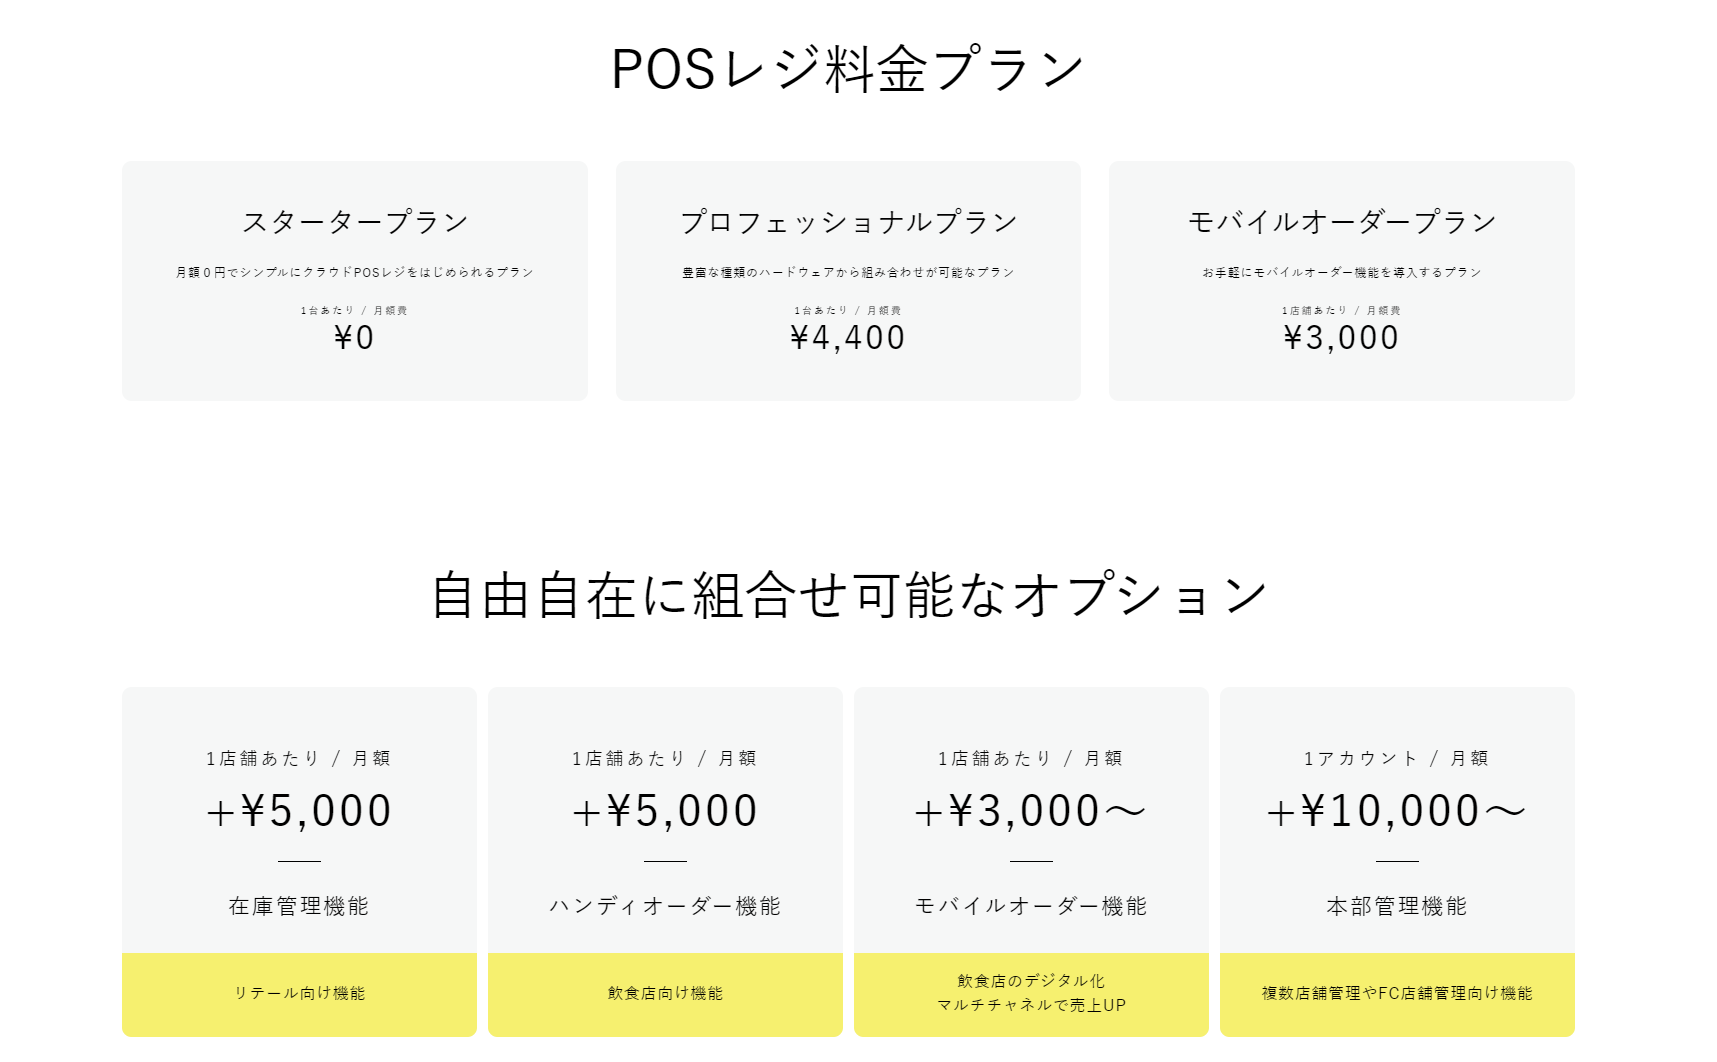Click the ¥4,400 monthly price
1717x1062 pixels.
(x=848, y=338)
